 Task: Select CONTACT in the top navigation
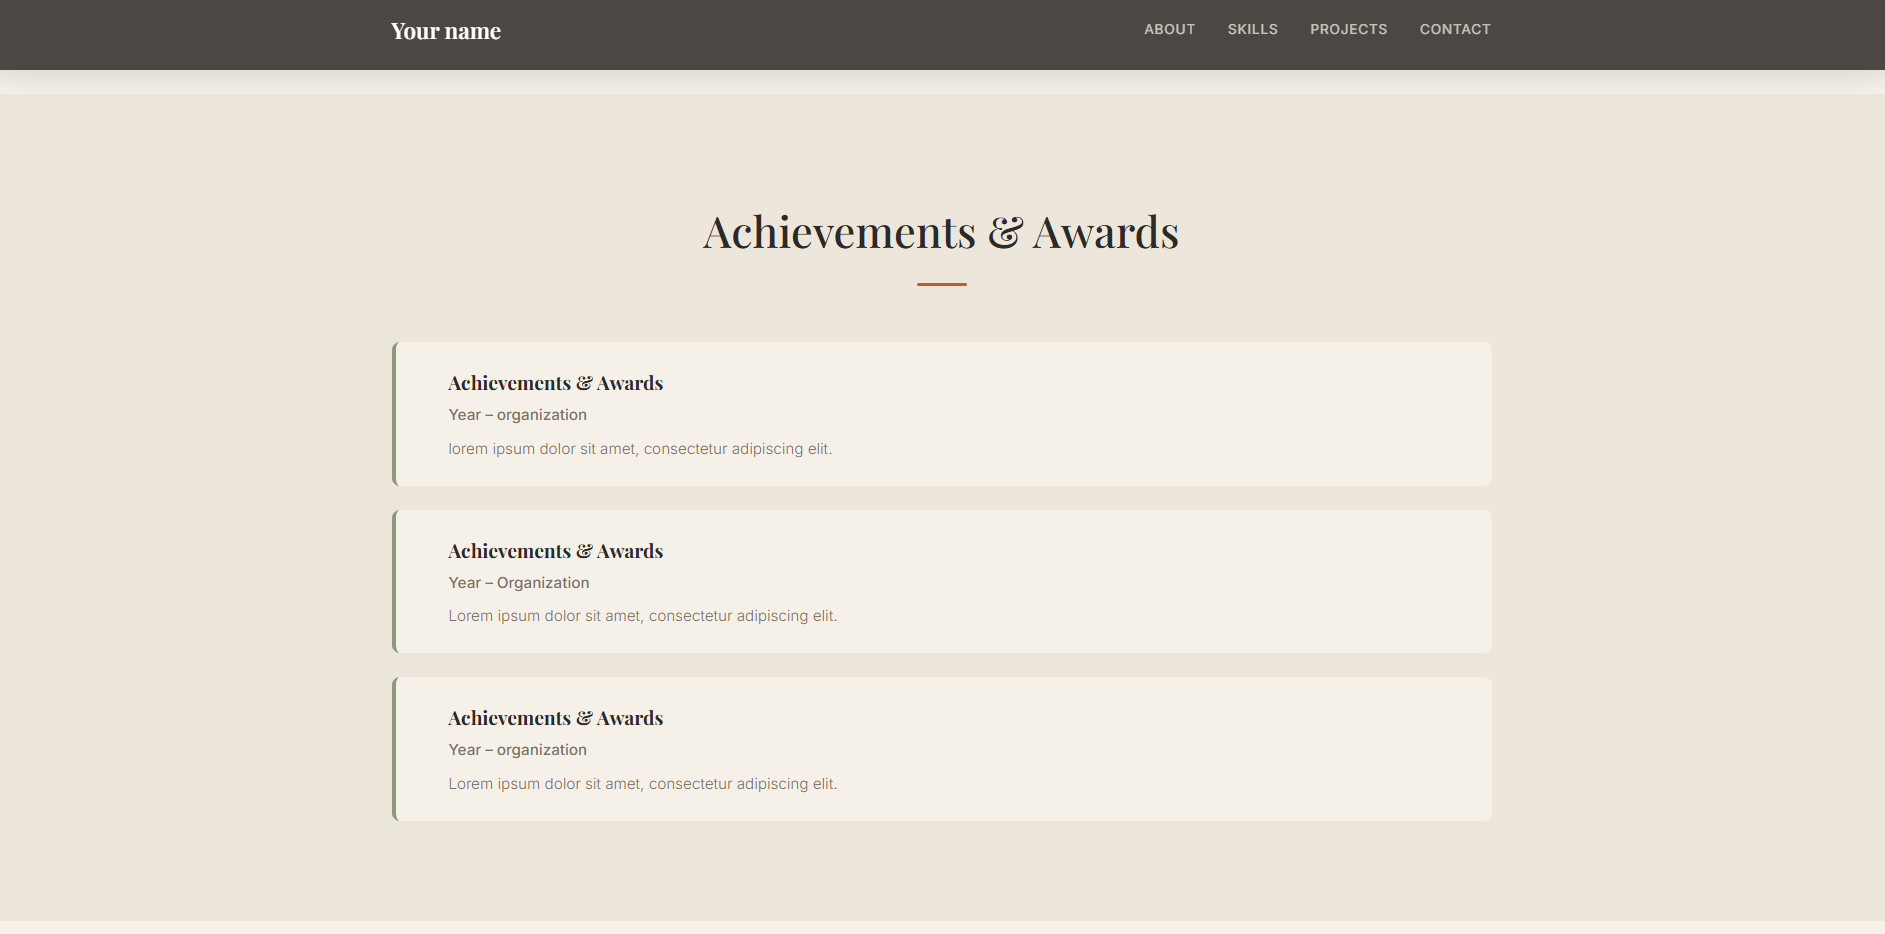(1455, 30)
